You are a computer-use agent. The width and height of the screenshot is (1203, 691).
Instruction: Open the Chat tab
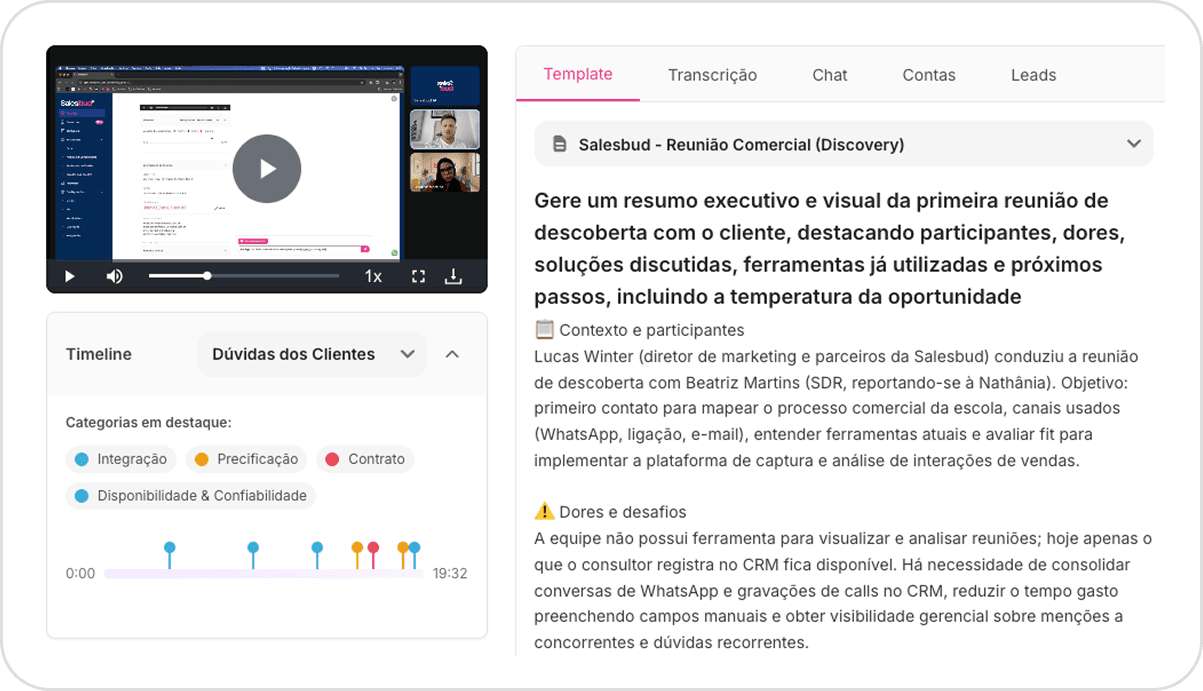[x=830, y=75]
